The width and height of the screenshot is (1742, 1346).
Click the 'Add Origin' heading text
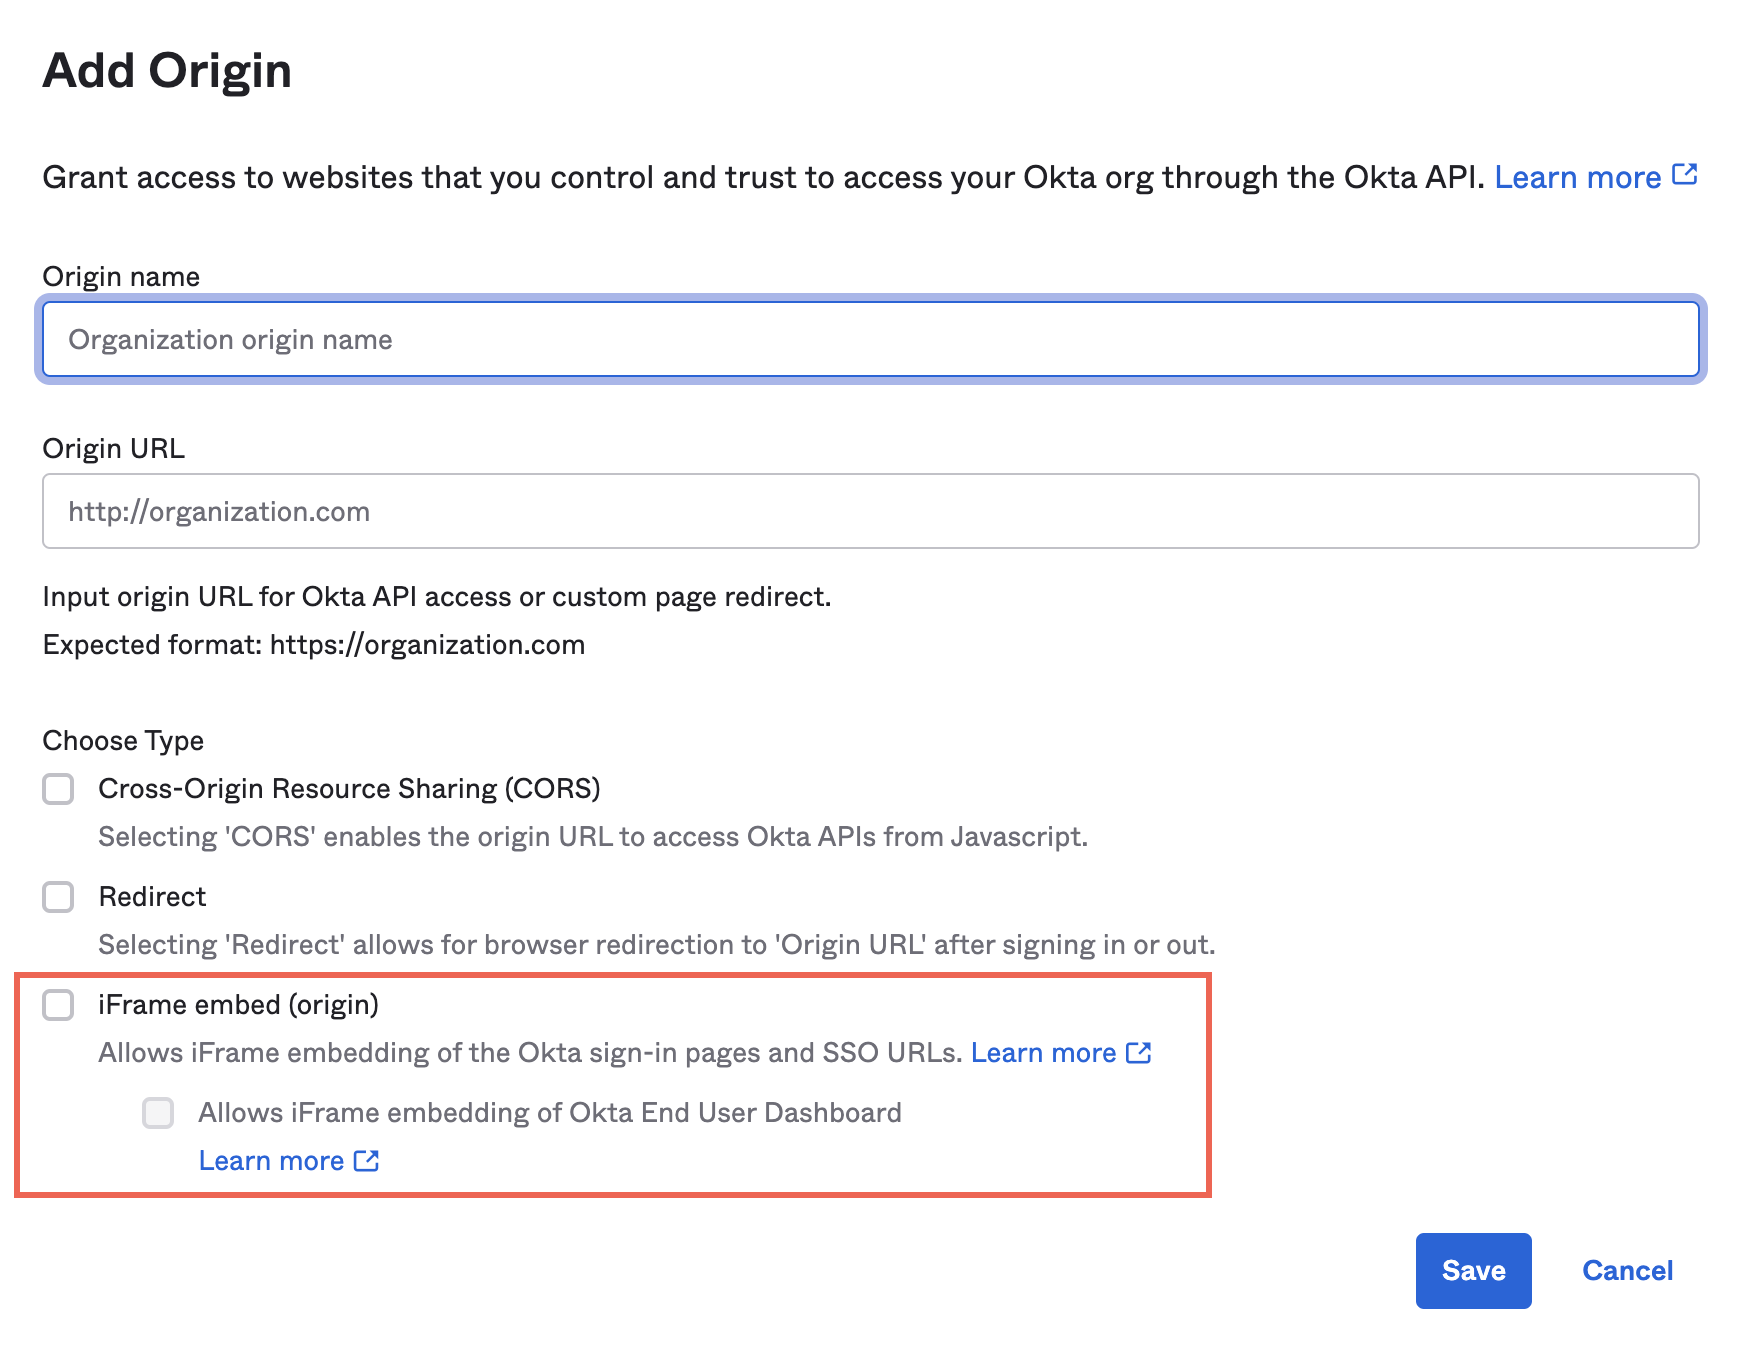[167, 71]
